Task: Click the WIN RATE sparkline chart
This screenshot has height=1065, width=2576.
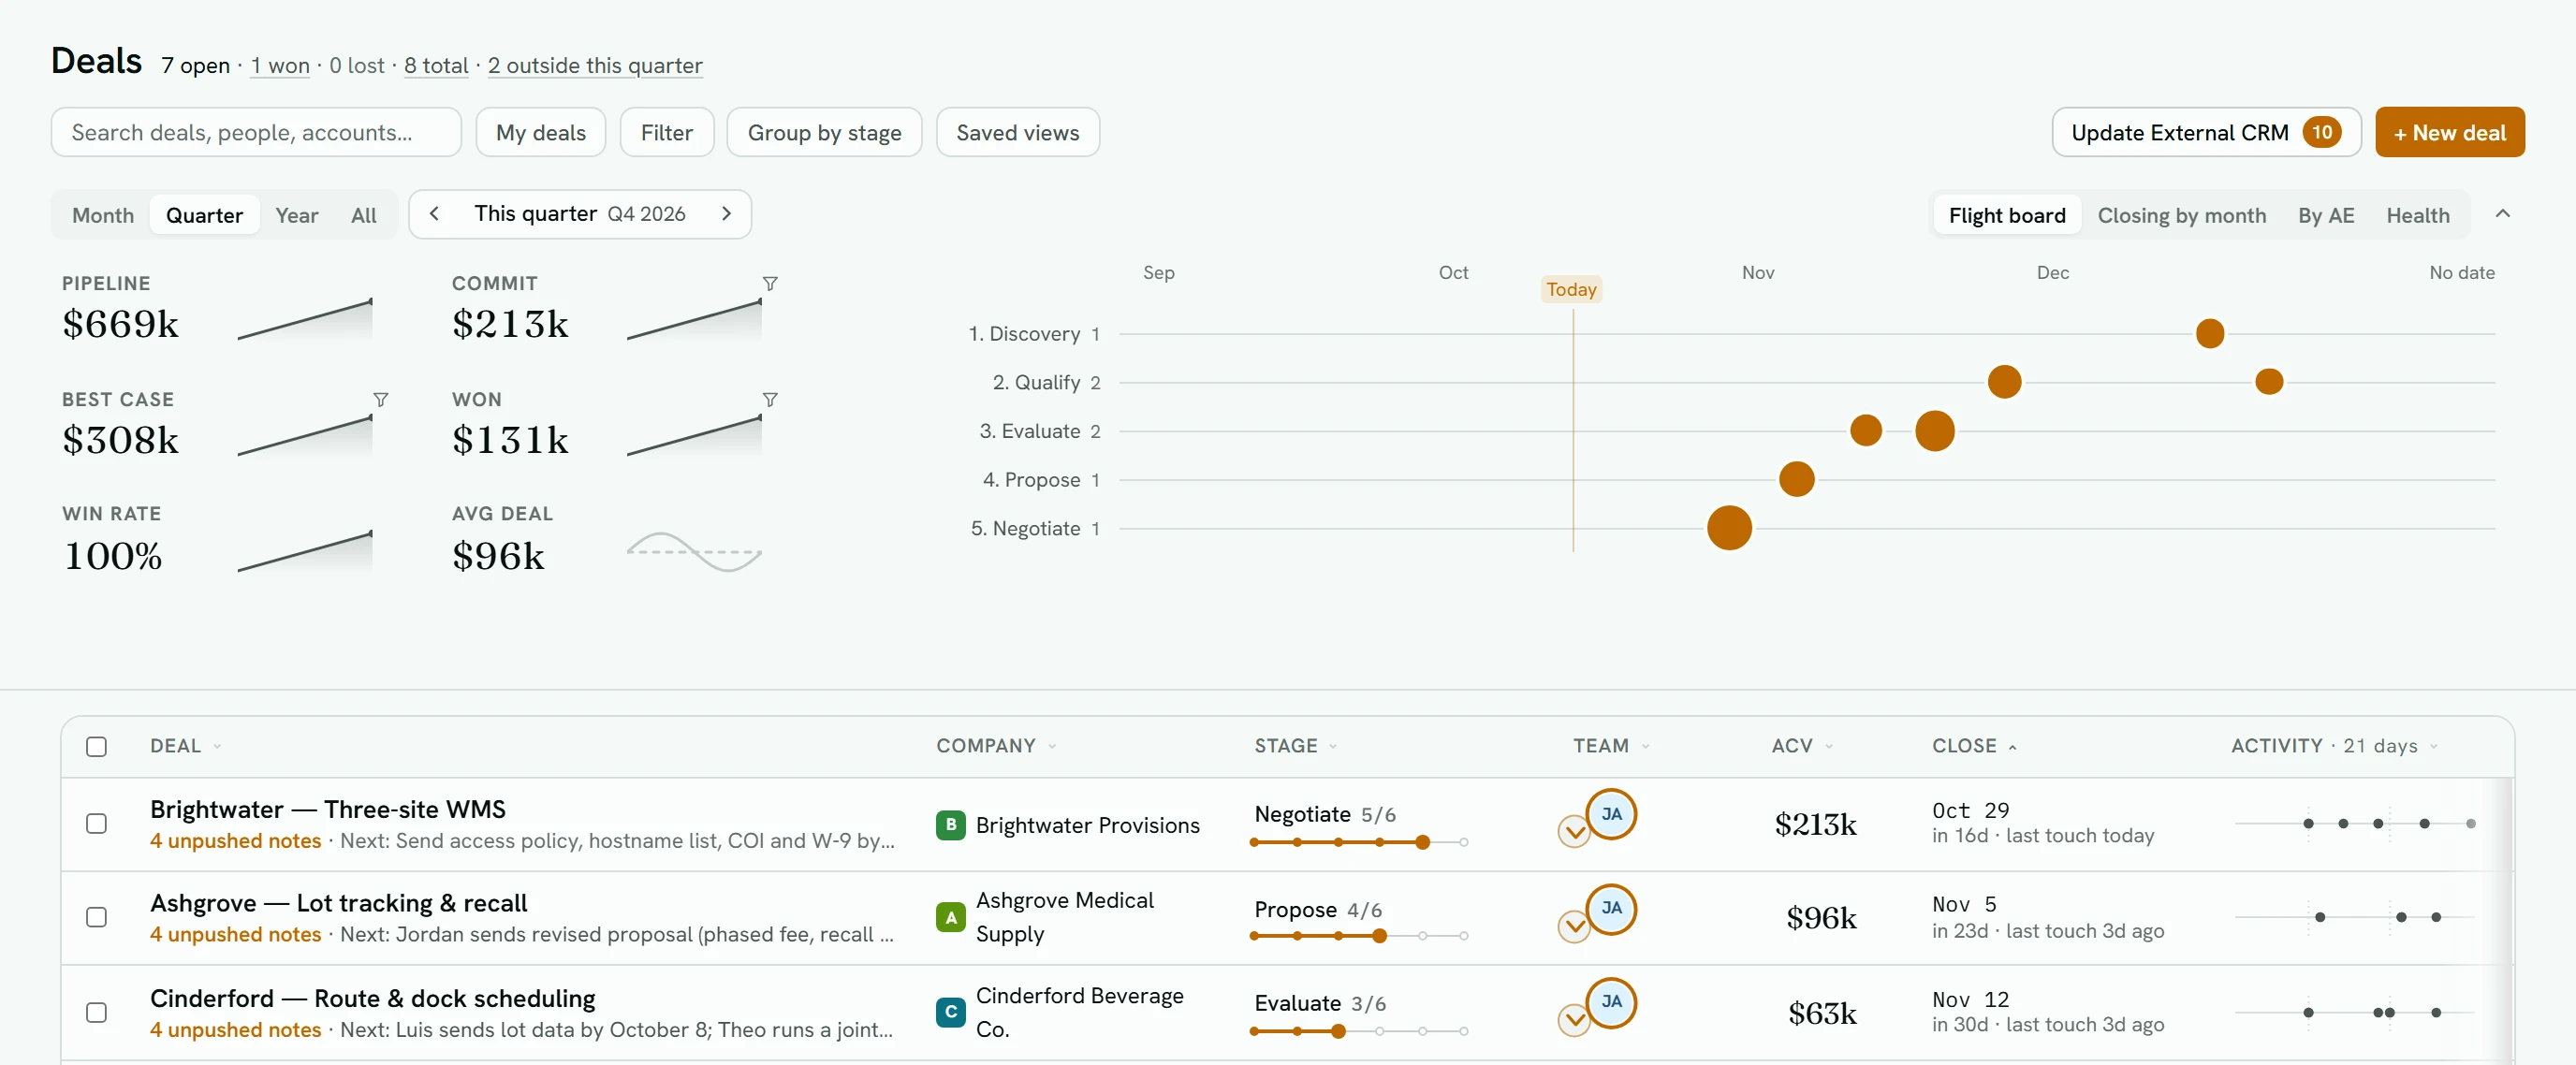Action: coord(305,552)
